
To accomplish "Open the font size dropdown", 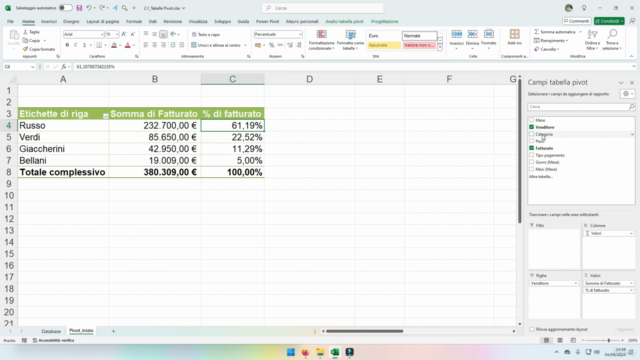I will (x=117, y=34).
